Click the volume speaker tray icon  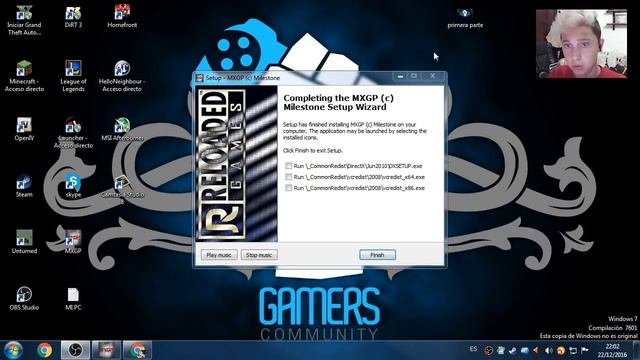point(549,350)
